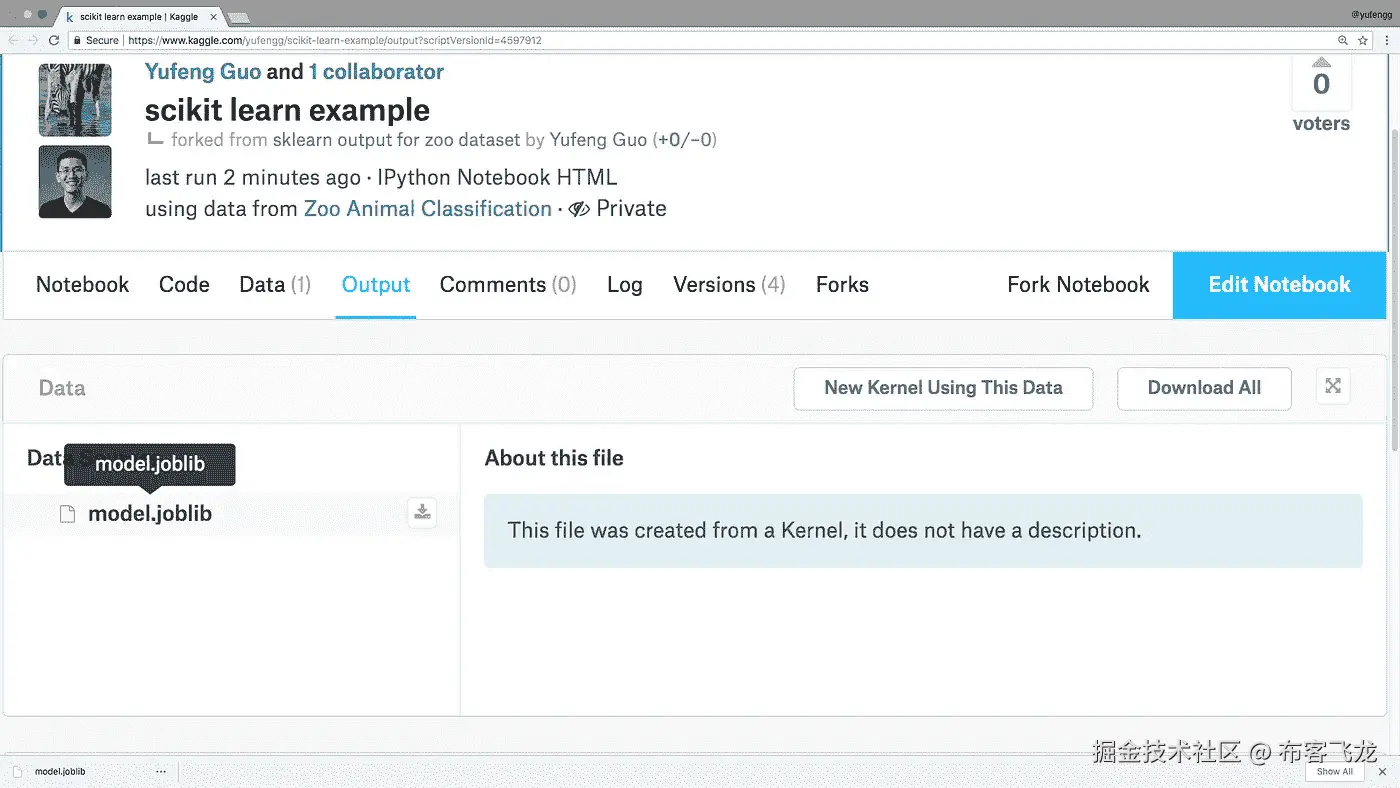Viewport: 1400px width, 788px height.
Task: Select the Versions (4) tab
Action: pos(729,285)
